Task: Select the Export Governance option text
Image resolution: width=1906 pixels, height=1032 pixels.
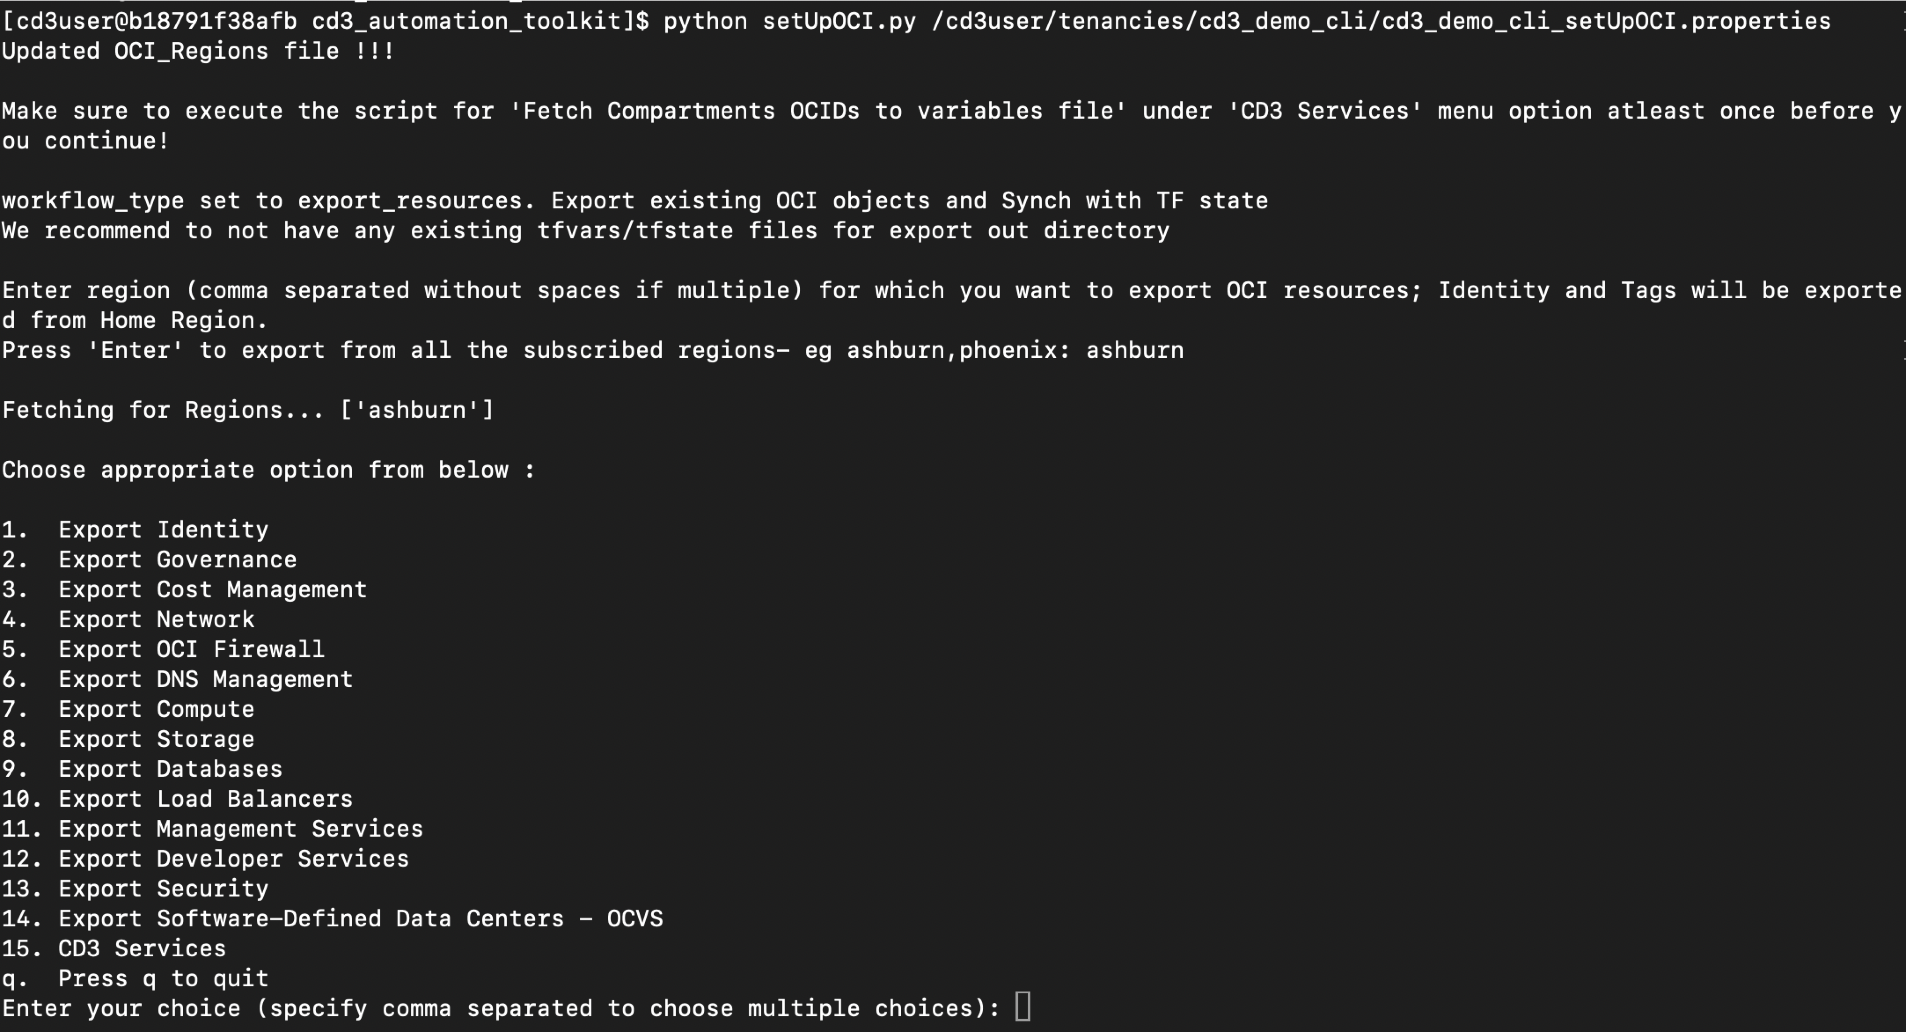Action: pyautogui.click(x=149, y=560)
